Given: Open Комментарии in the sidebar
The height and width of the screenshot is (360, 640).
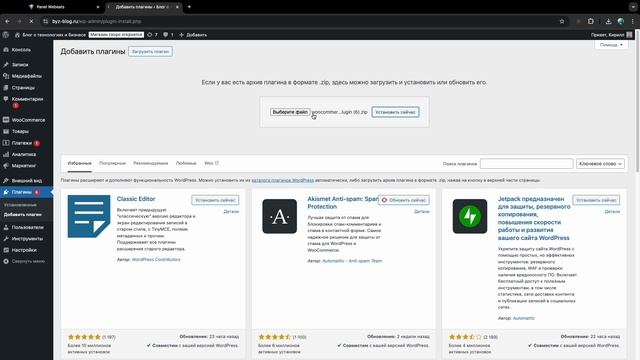Looking at the screenshot, I should [x=27, y=99].
